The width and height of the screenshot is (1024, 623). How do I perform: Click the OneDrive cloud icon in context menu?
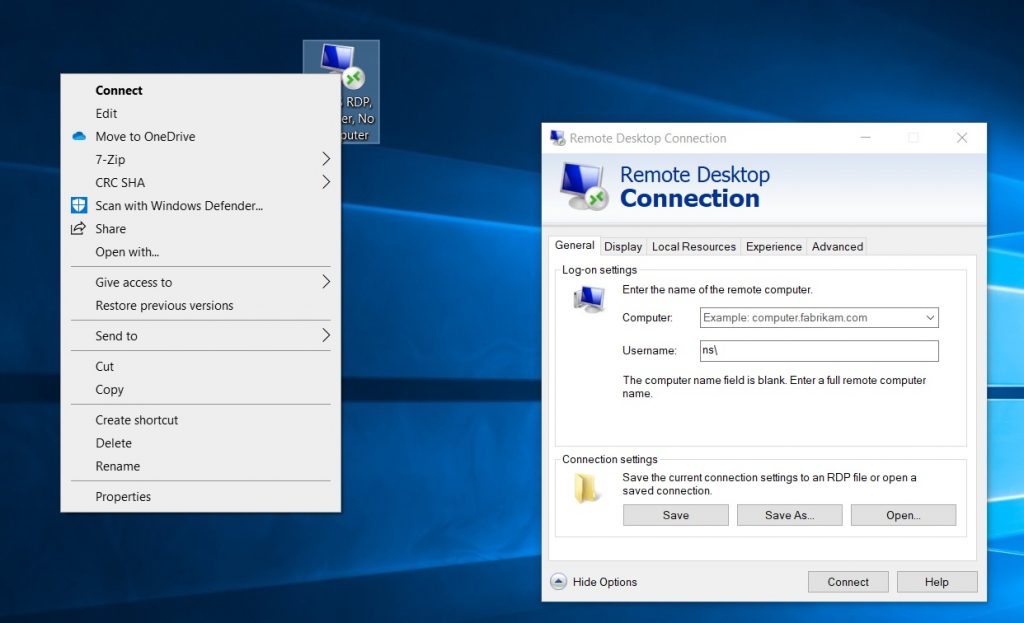(x=79, y=136)
